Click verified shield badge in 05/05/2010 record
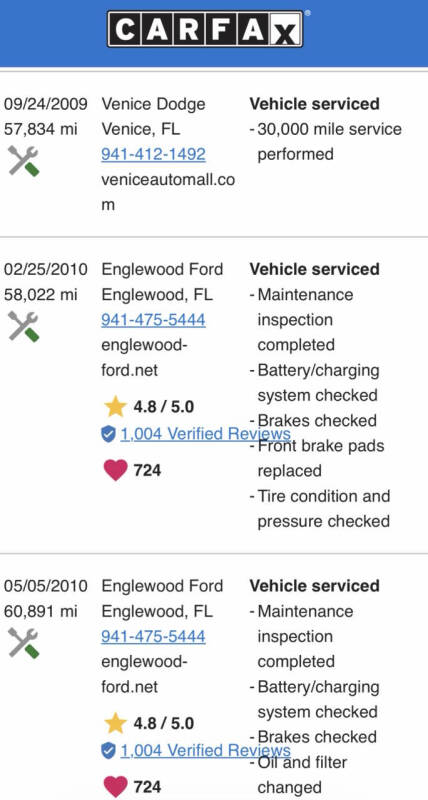Screen dimensions: 428x800 [x=108, y=751]
